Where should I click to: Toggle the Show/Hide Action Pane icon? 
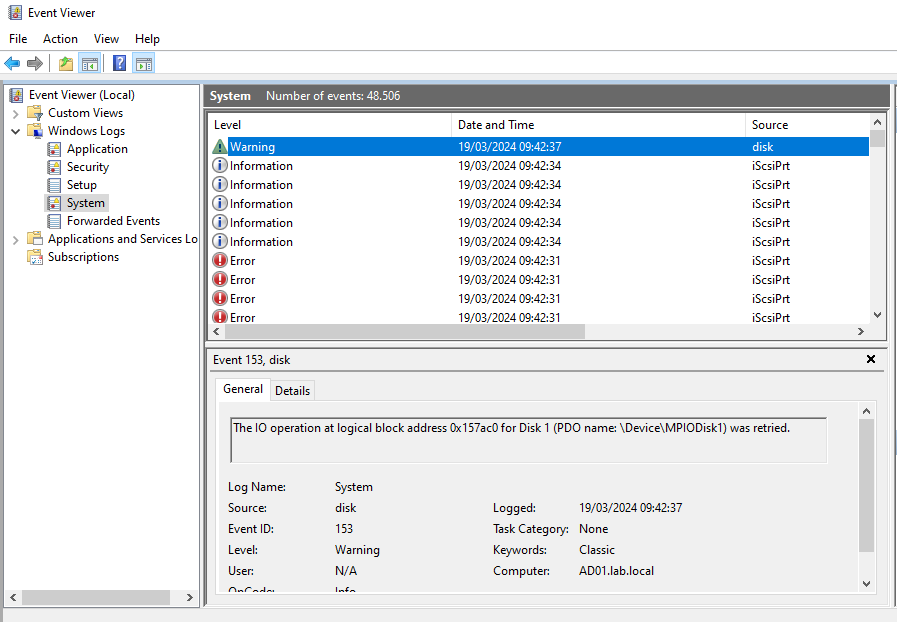[x=143, y=64]
